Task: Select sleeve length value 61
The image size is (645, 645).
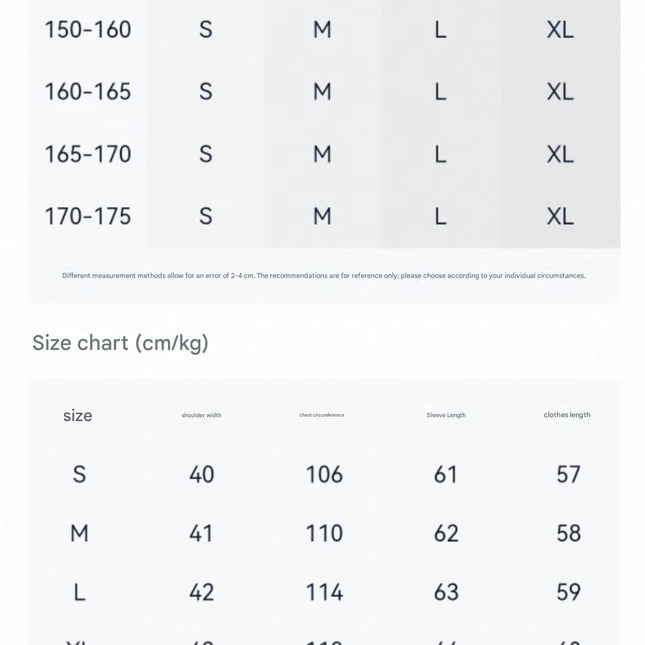Action: click(445, 474)
